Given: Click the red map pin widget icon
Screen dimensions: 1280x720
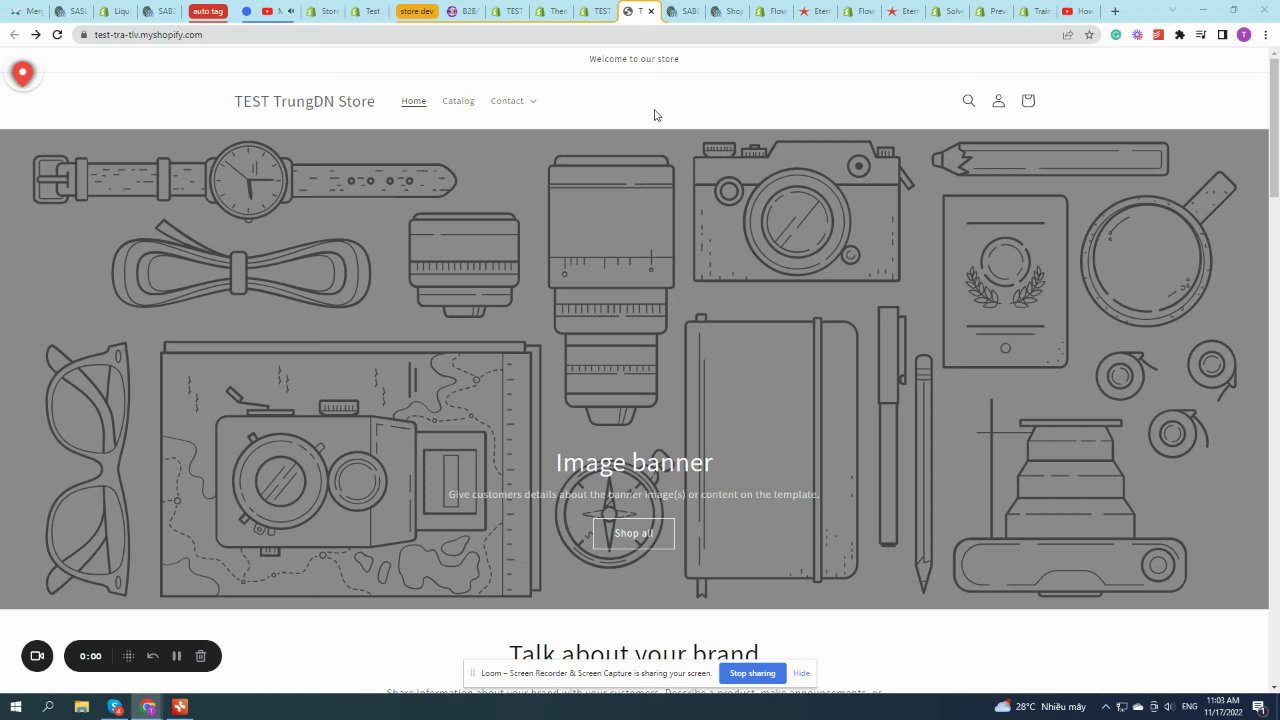Looking at the screenshot, I should 22,74.
